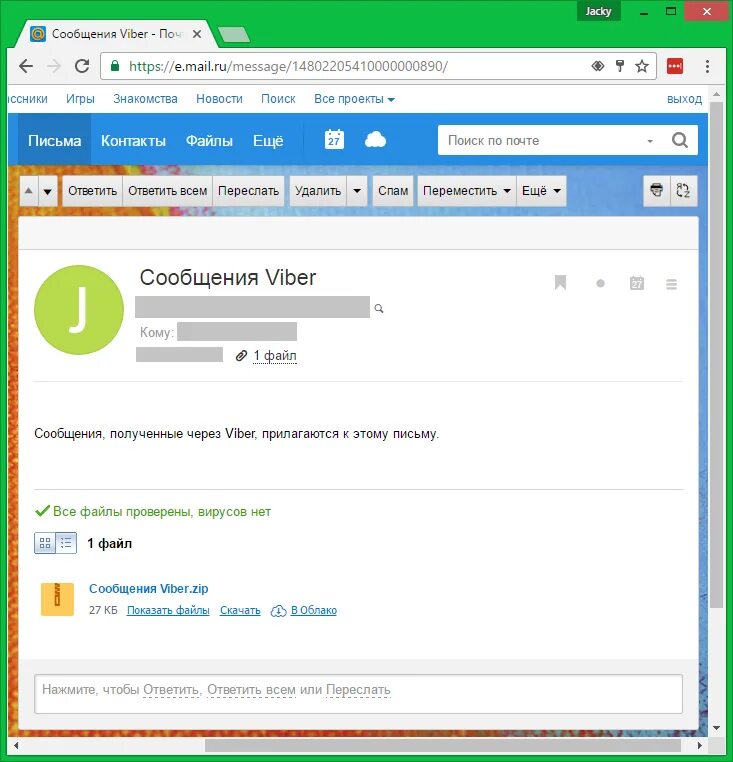Click the cloud download icon beside В Облако
Screen dimensions: 733x762
pos(278,611)
